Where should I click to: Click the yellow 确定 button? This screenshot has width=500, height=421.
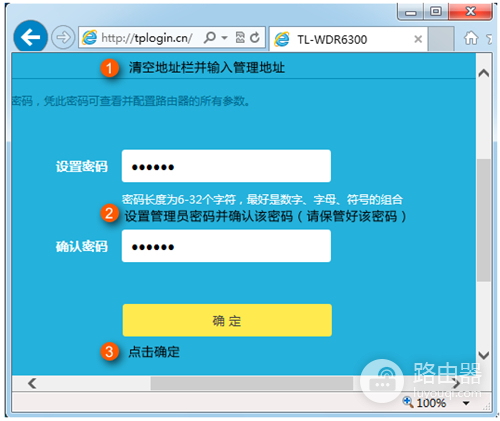tap(227, 320)
